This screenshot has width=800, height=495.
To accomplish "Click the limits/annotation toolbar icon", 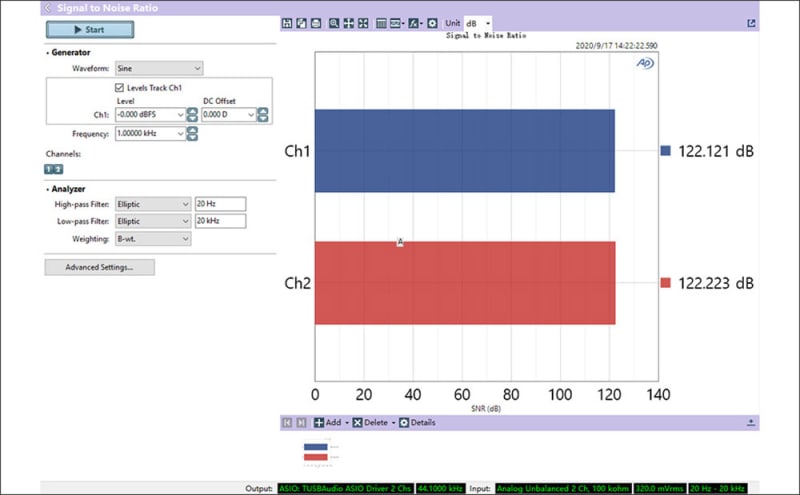I will tap(397, 23).
